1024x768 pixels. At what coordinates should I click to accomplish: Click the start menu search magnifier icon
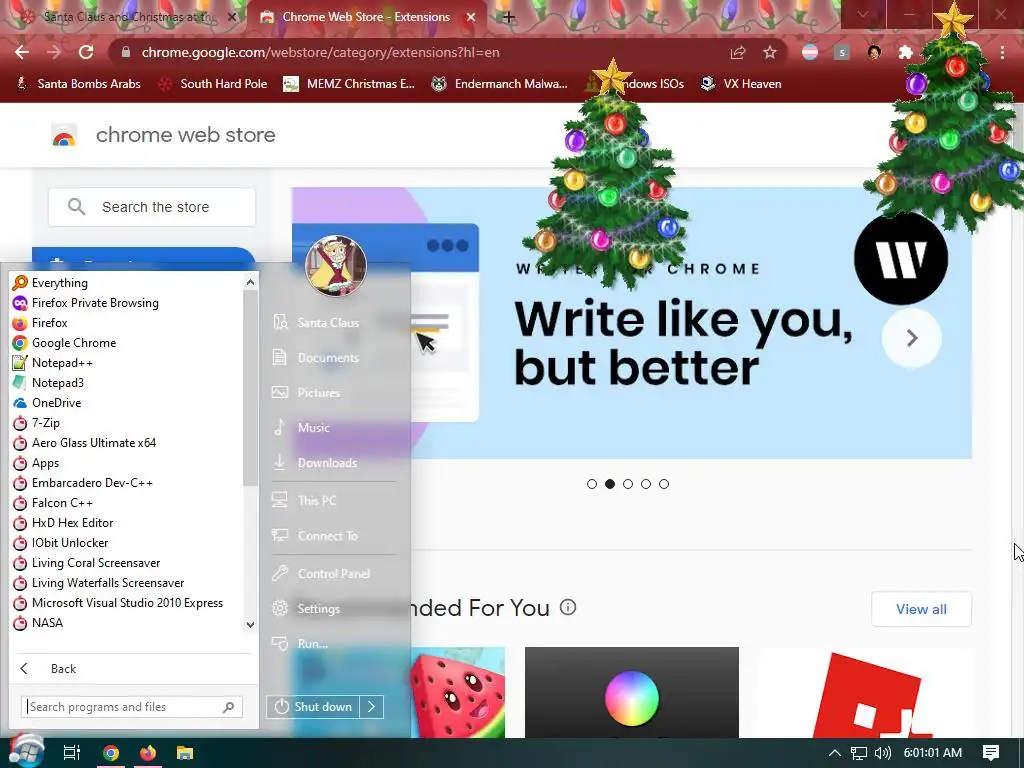coord(229,707)
